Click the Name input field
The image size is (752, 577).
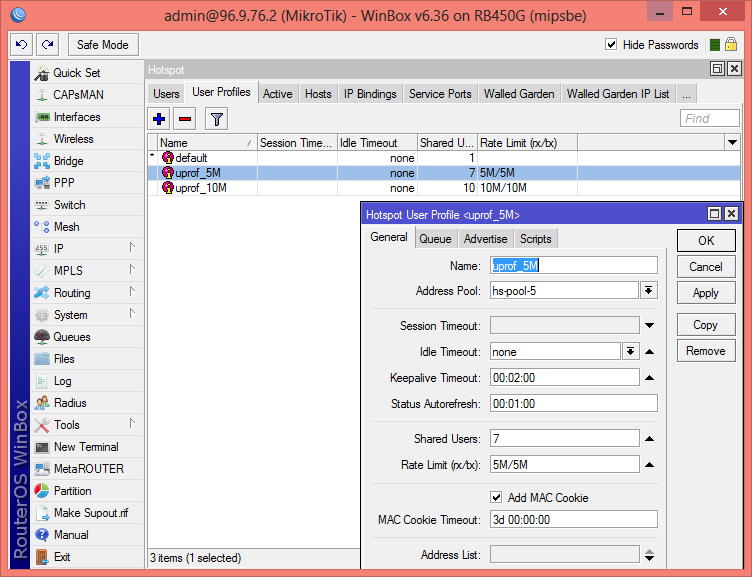(x=574, y=265)
